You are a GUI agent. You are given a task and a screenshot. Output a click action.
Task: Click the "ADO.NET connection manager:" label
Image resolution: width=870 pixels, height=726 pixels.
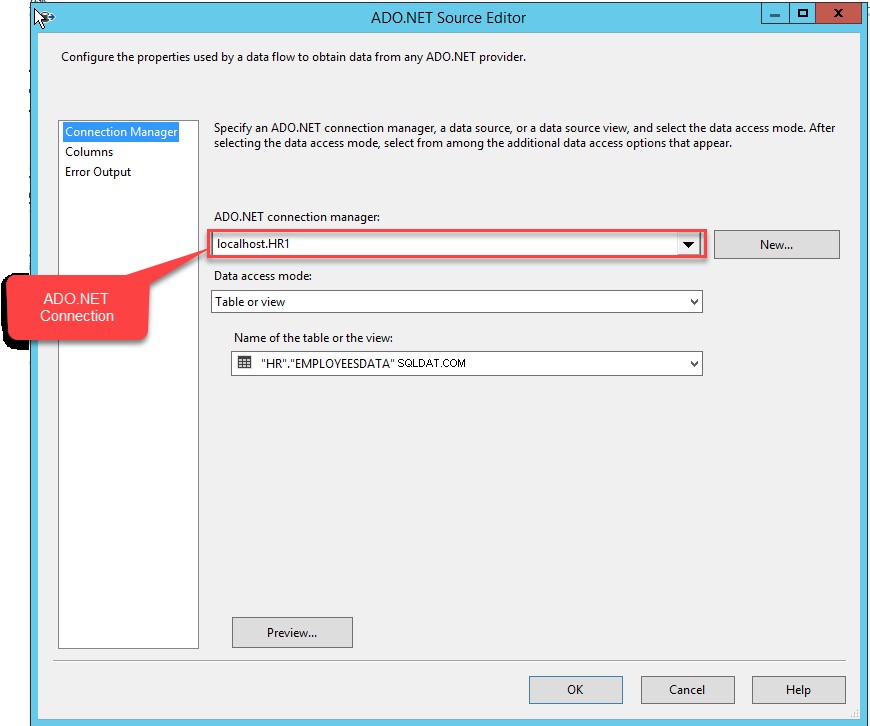coord(297,217)
